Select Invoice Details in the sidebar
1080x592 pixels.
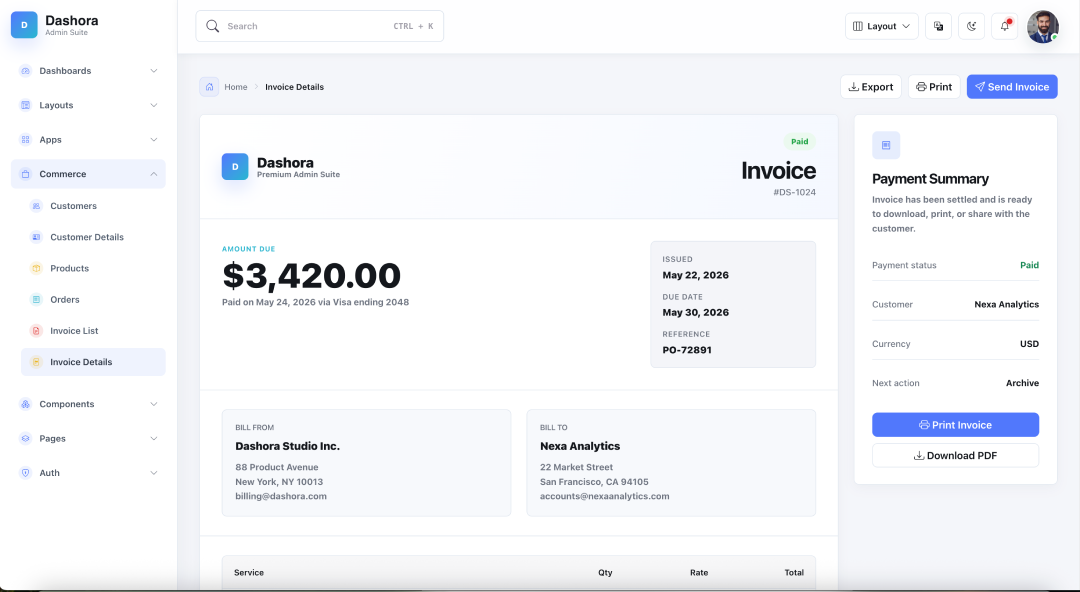(x=93, y=363)
